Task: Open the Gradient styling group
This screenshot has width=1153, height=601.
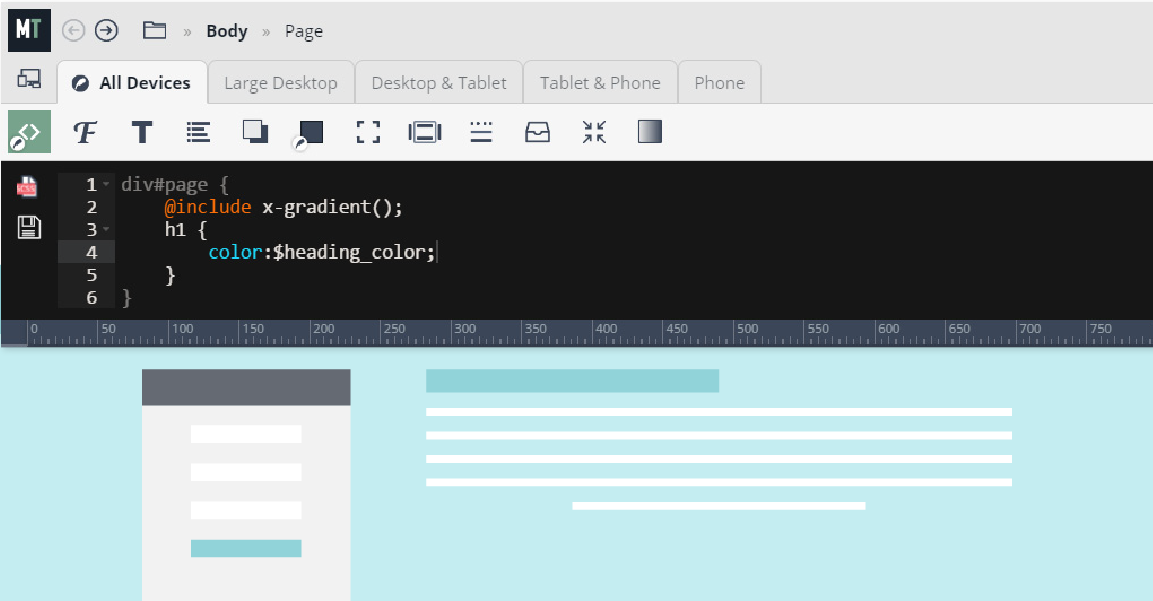Action: (x=650, y=132)
